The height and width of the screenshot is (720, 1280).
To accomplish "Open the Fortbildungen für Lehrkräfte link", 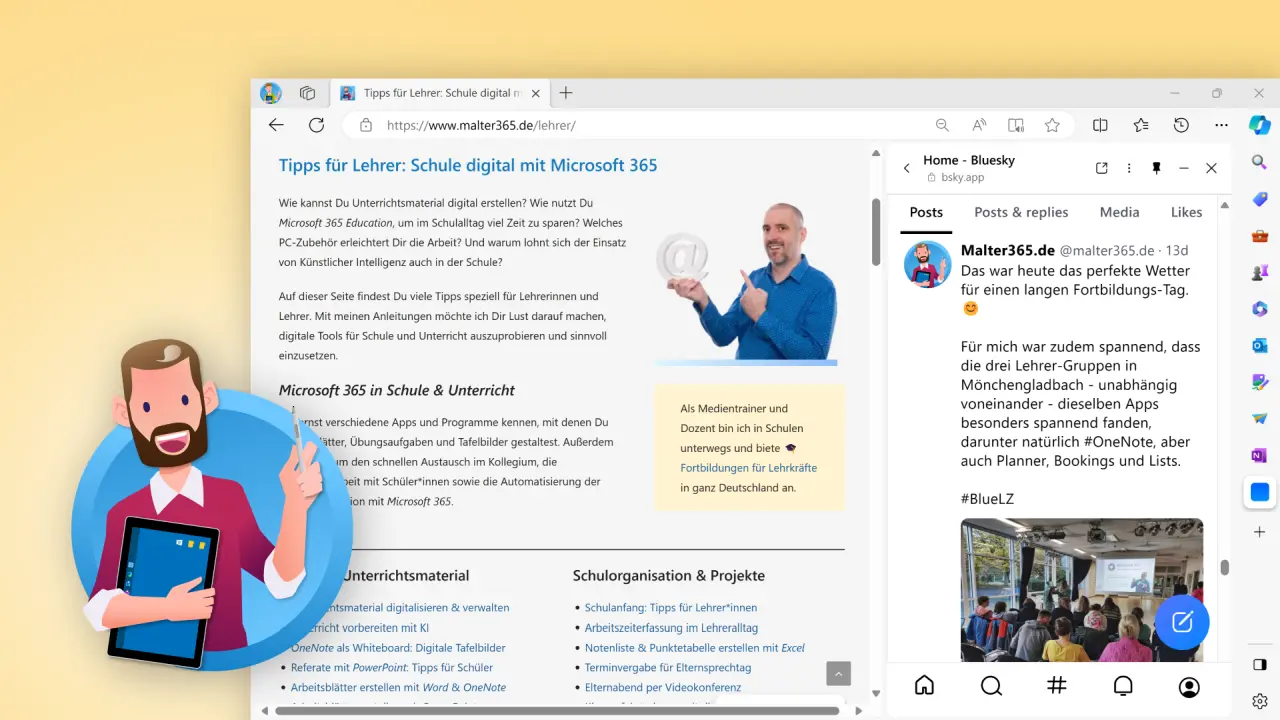I will click(749, 468).
